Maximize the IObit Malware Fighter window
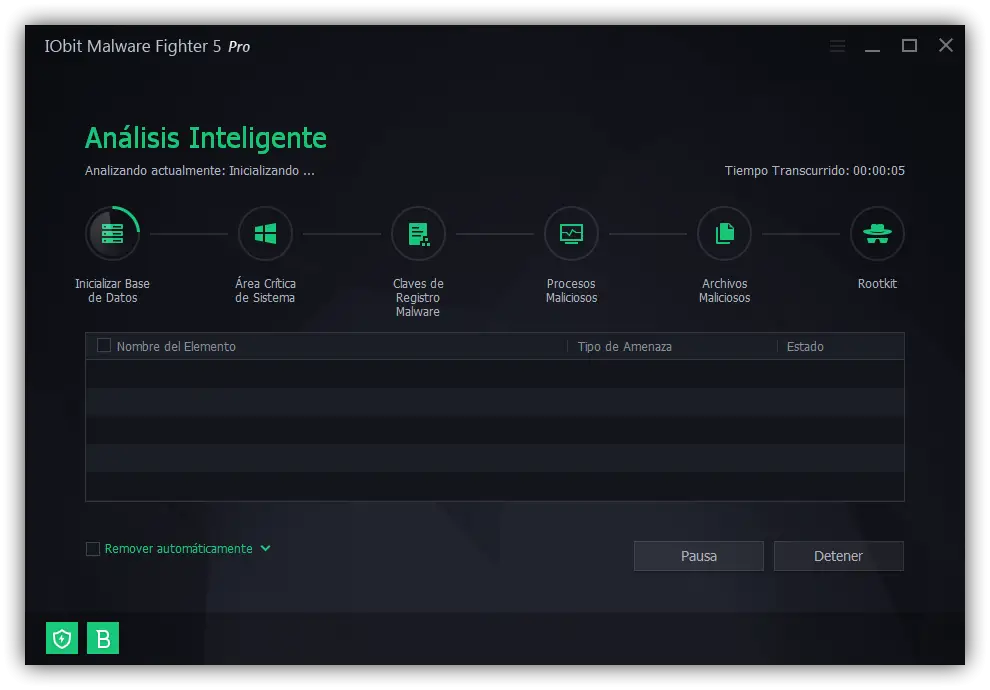This screenshot has width=990, height=690. pos(909,45)
